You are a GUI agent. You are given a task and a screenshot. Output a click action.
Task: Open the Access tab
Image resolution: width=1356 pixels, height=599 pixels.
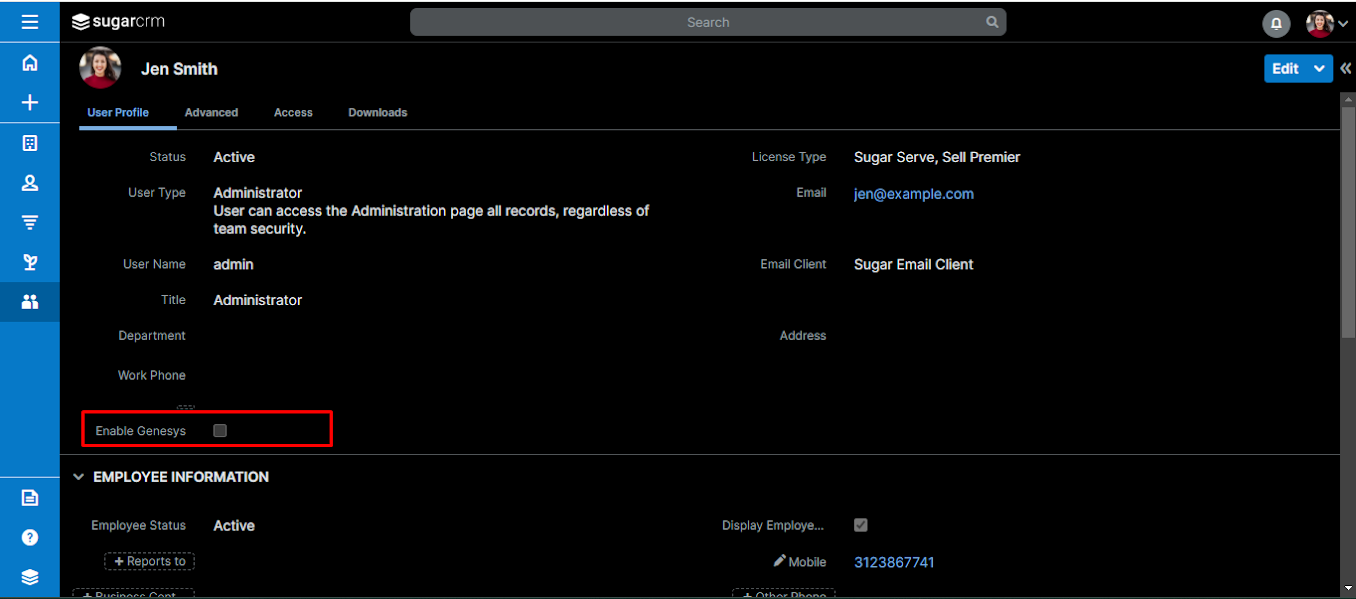pos(293,113)
